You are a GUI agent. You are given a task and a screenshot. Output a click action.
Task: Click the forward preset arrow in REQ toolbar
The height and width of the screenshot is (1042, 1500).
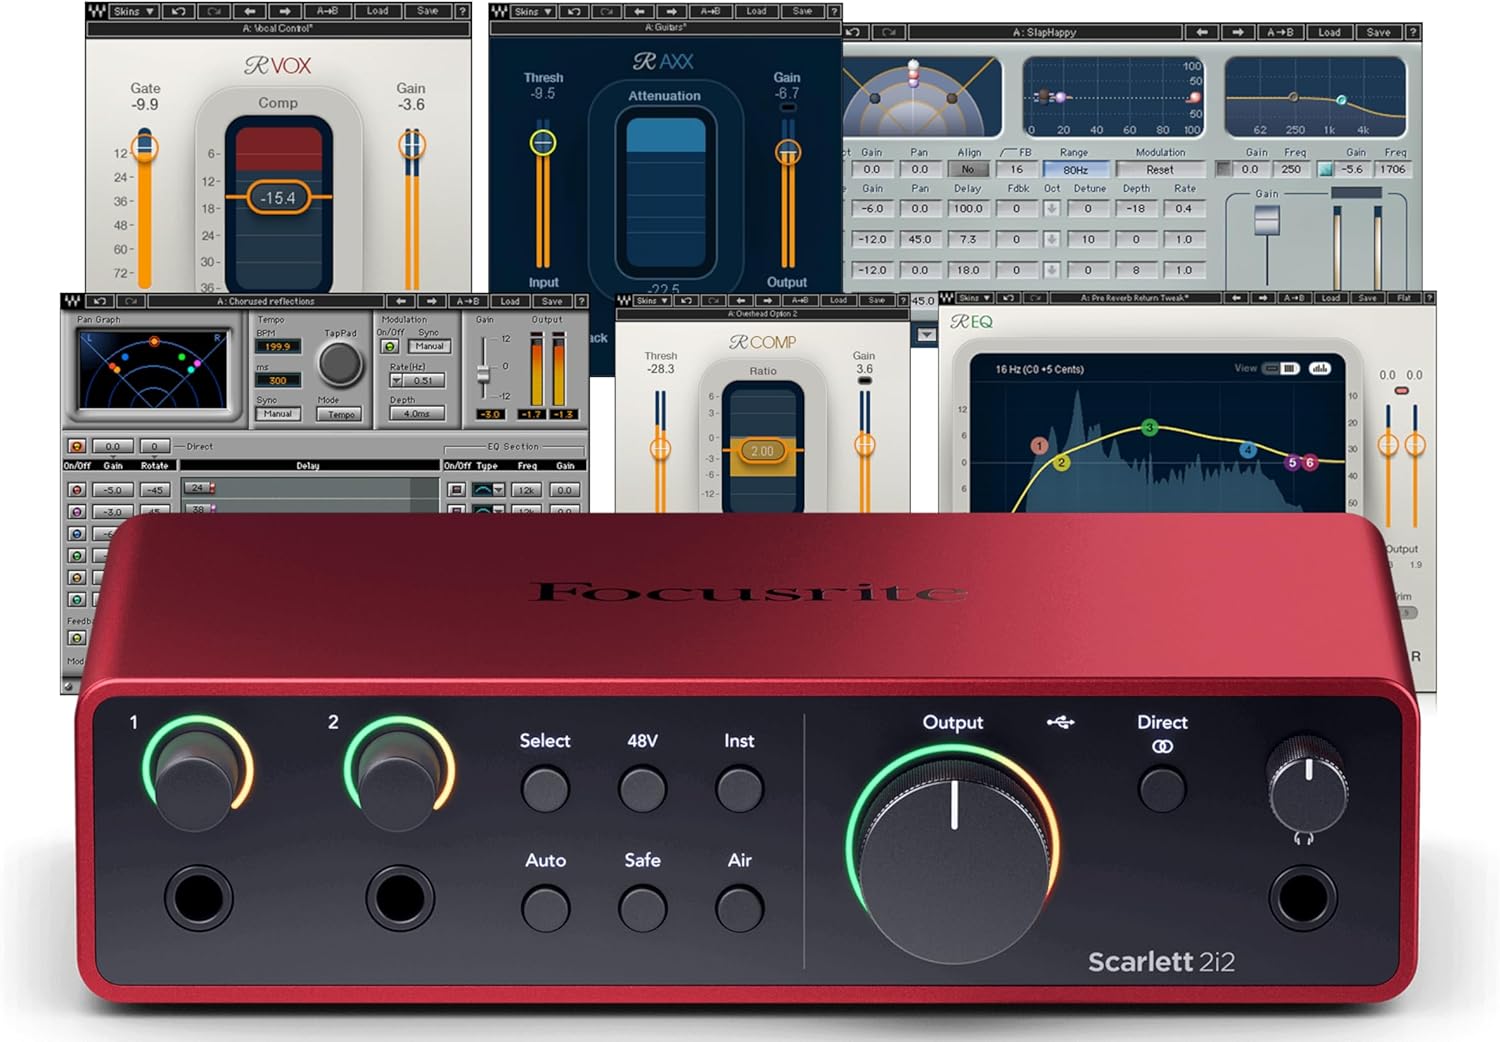1263,297
